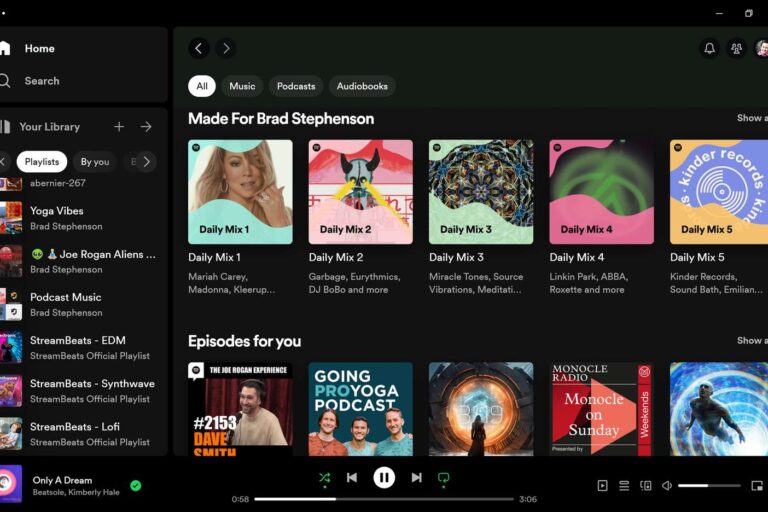Click the Daily Mix 4 title text
Viewport: 768px width, 512px height.
point(576,257)
